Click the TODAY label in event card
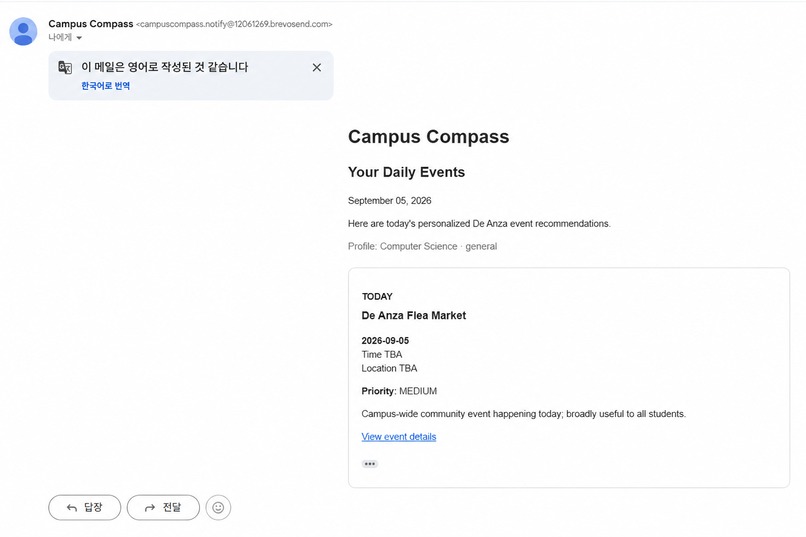The height and width of the screenshot is (537, 806). point(377,297)
